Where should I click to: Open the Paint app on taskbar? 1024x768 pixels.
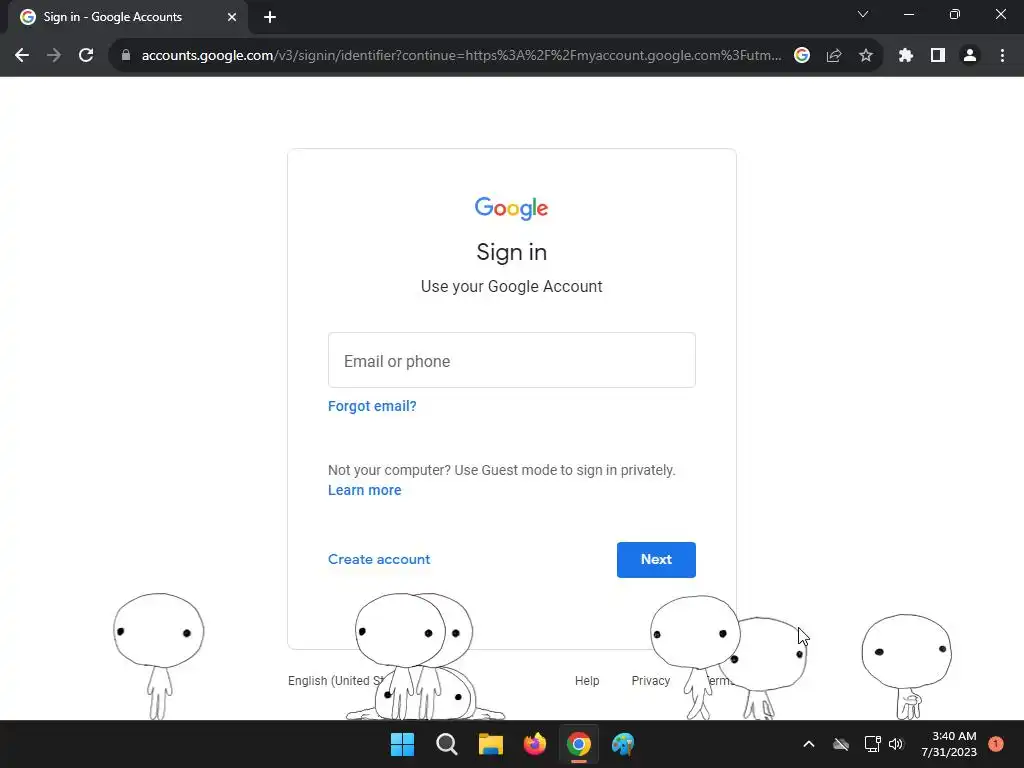[x=623, y=744]
